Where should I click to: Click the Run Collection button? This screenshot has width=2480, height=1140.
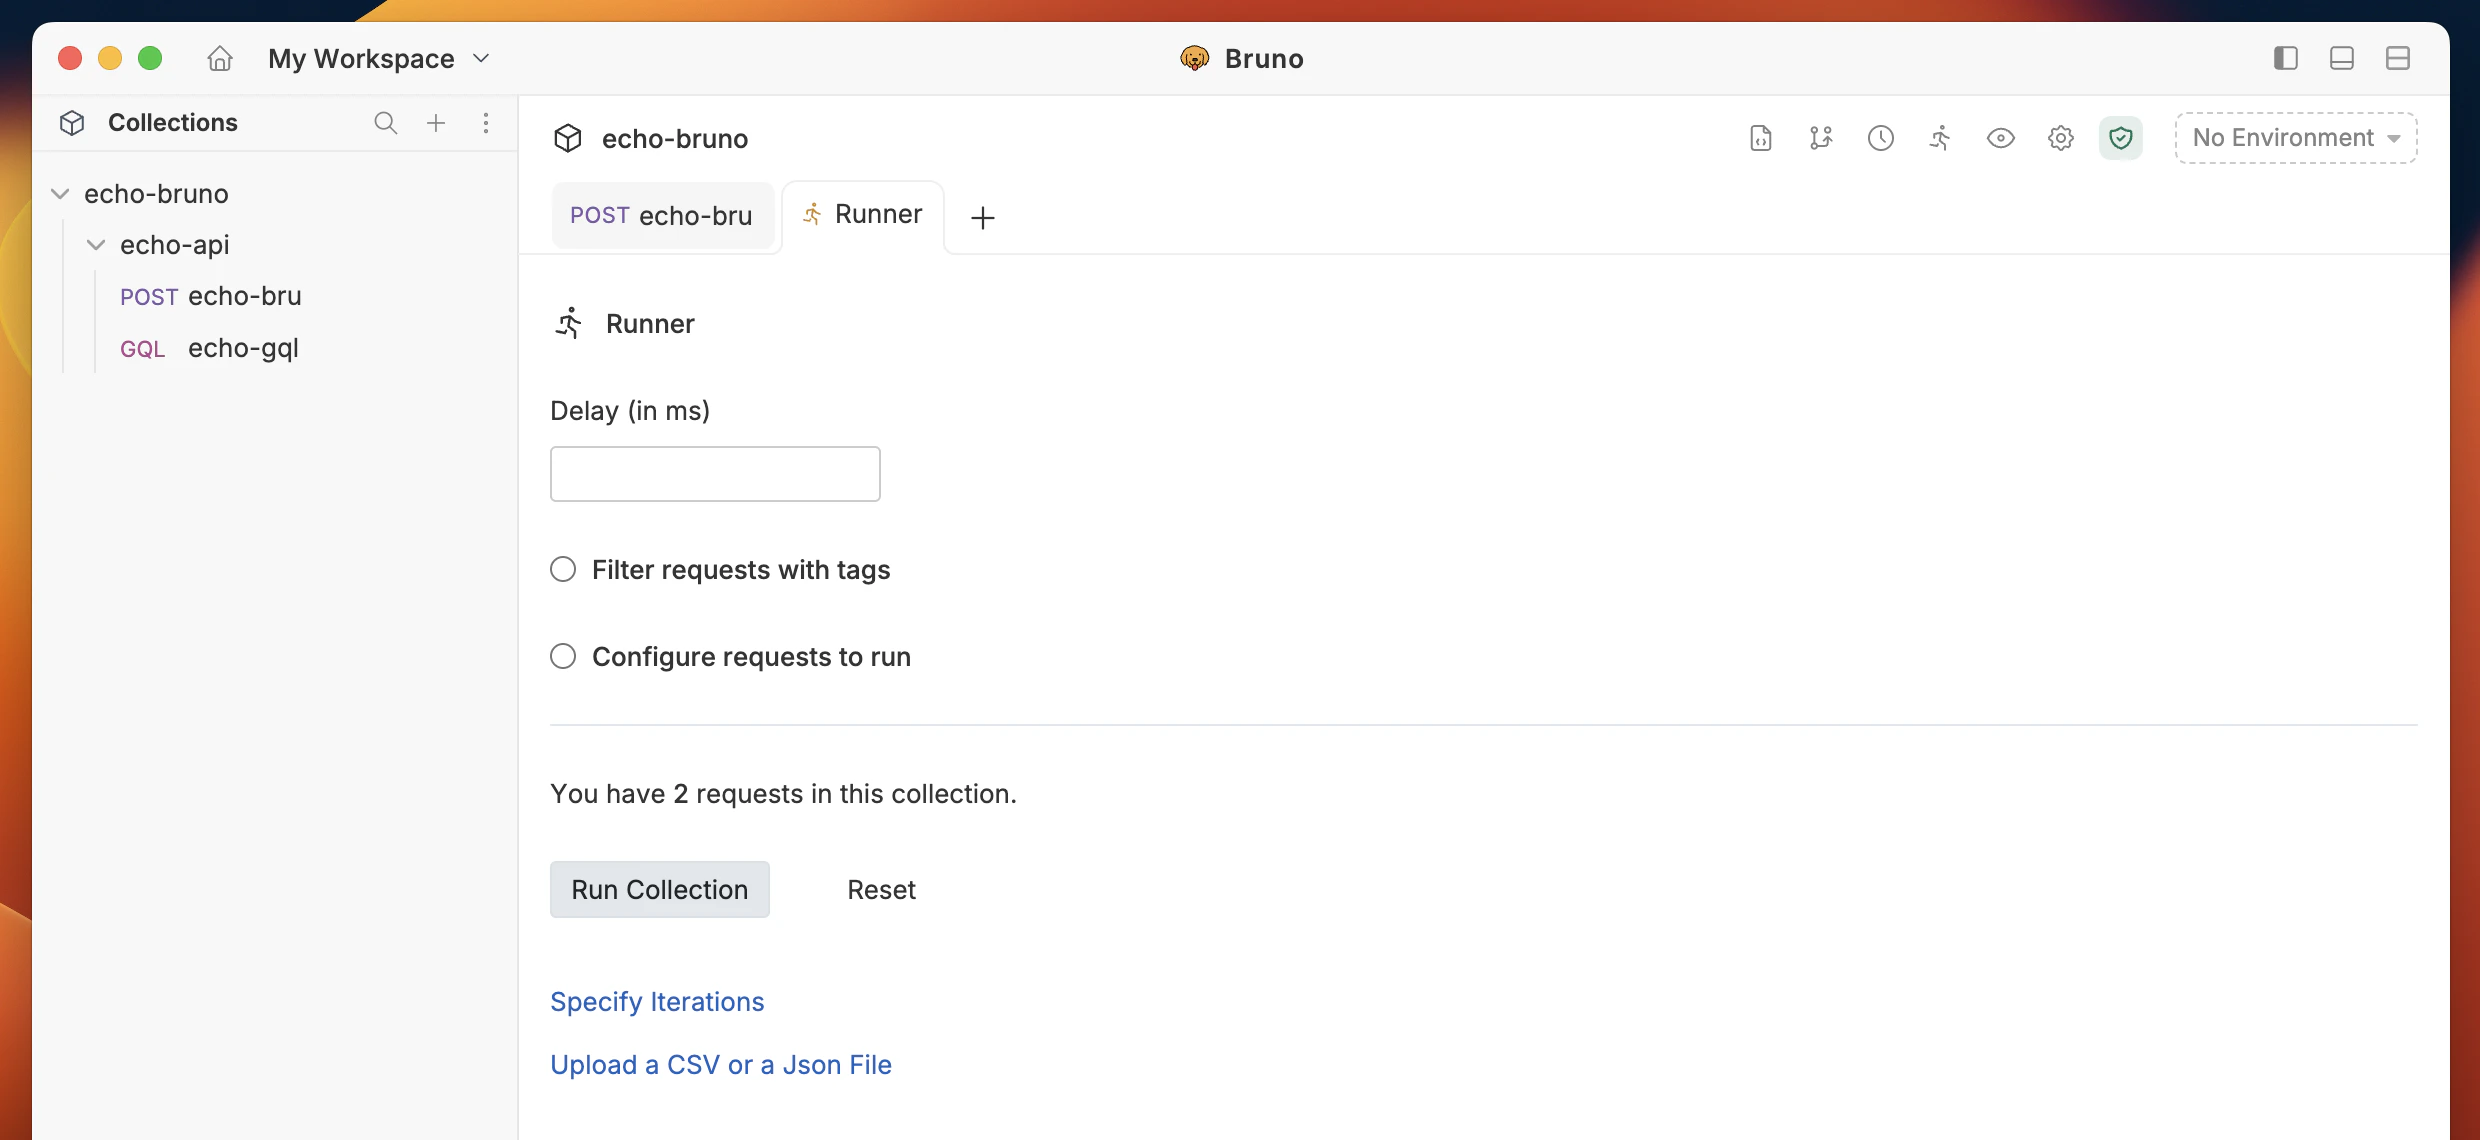coord(659,889)
